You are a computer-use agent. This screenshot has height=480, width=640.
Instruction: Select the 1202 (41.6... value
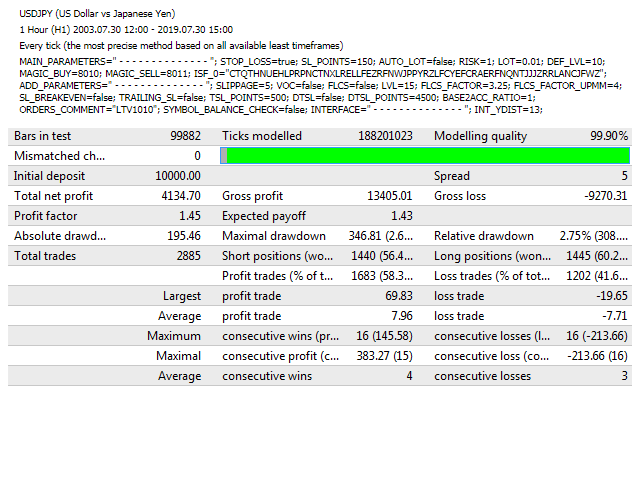coord(597,276)
